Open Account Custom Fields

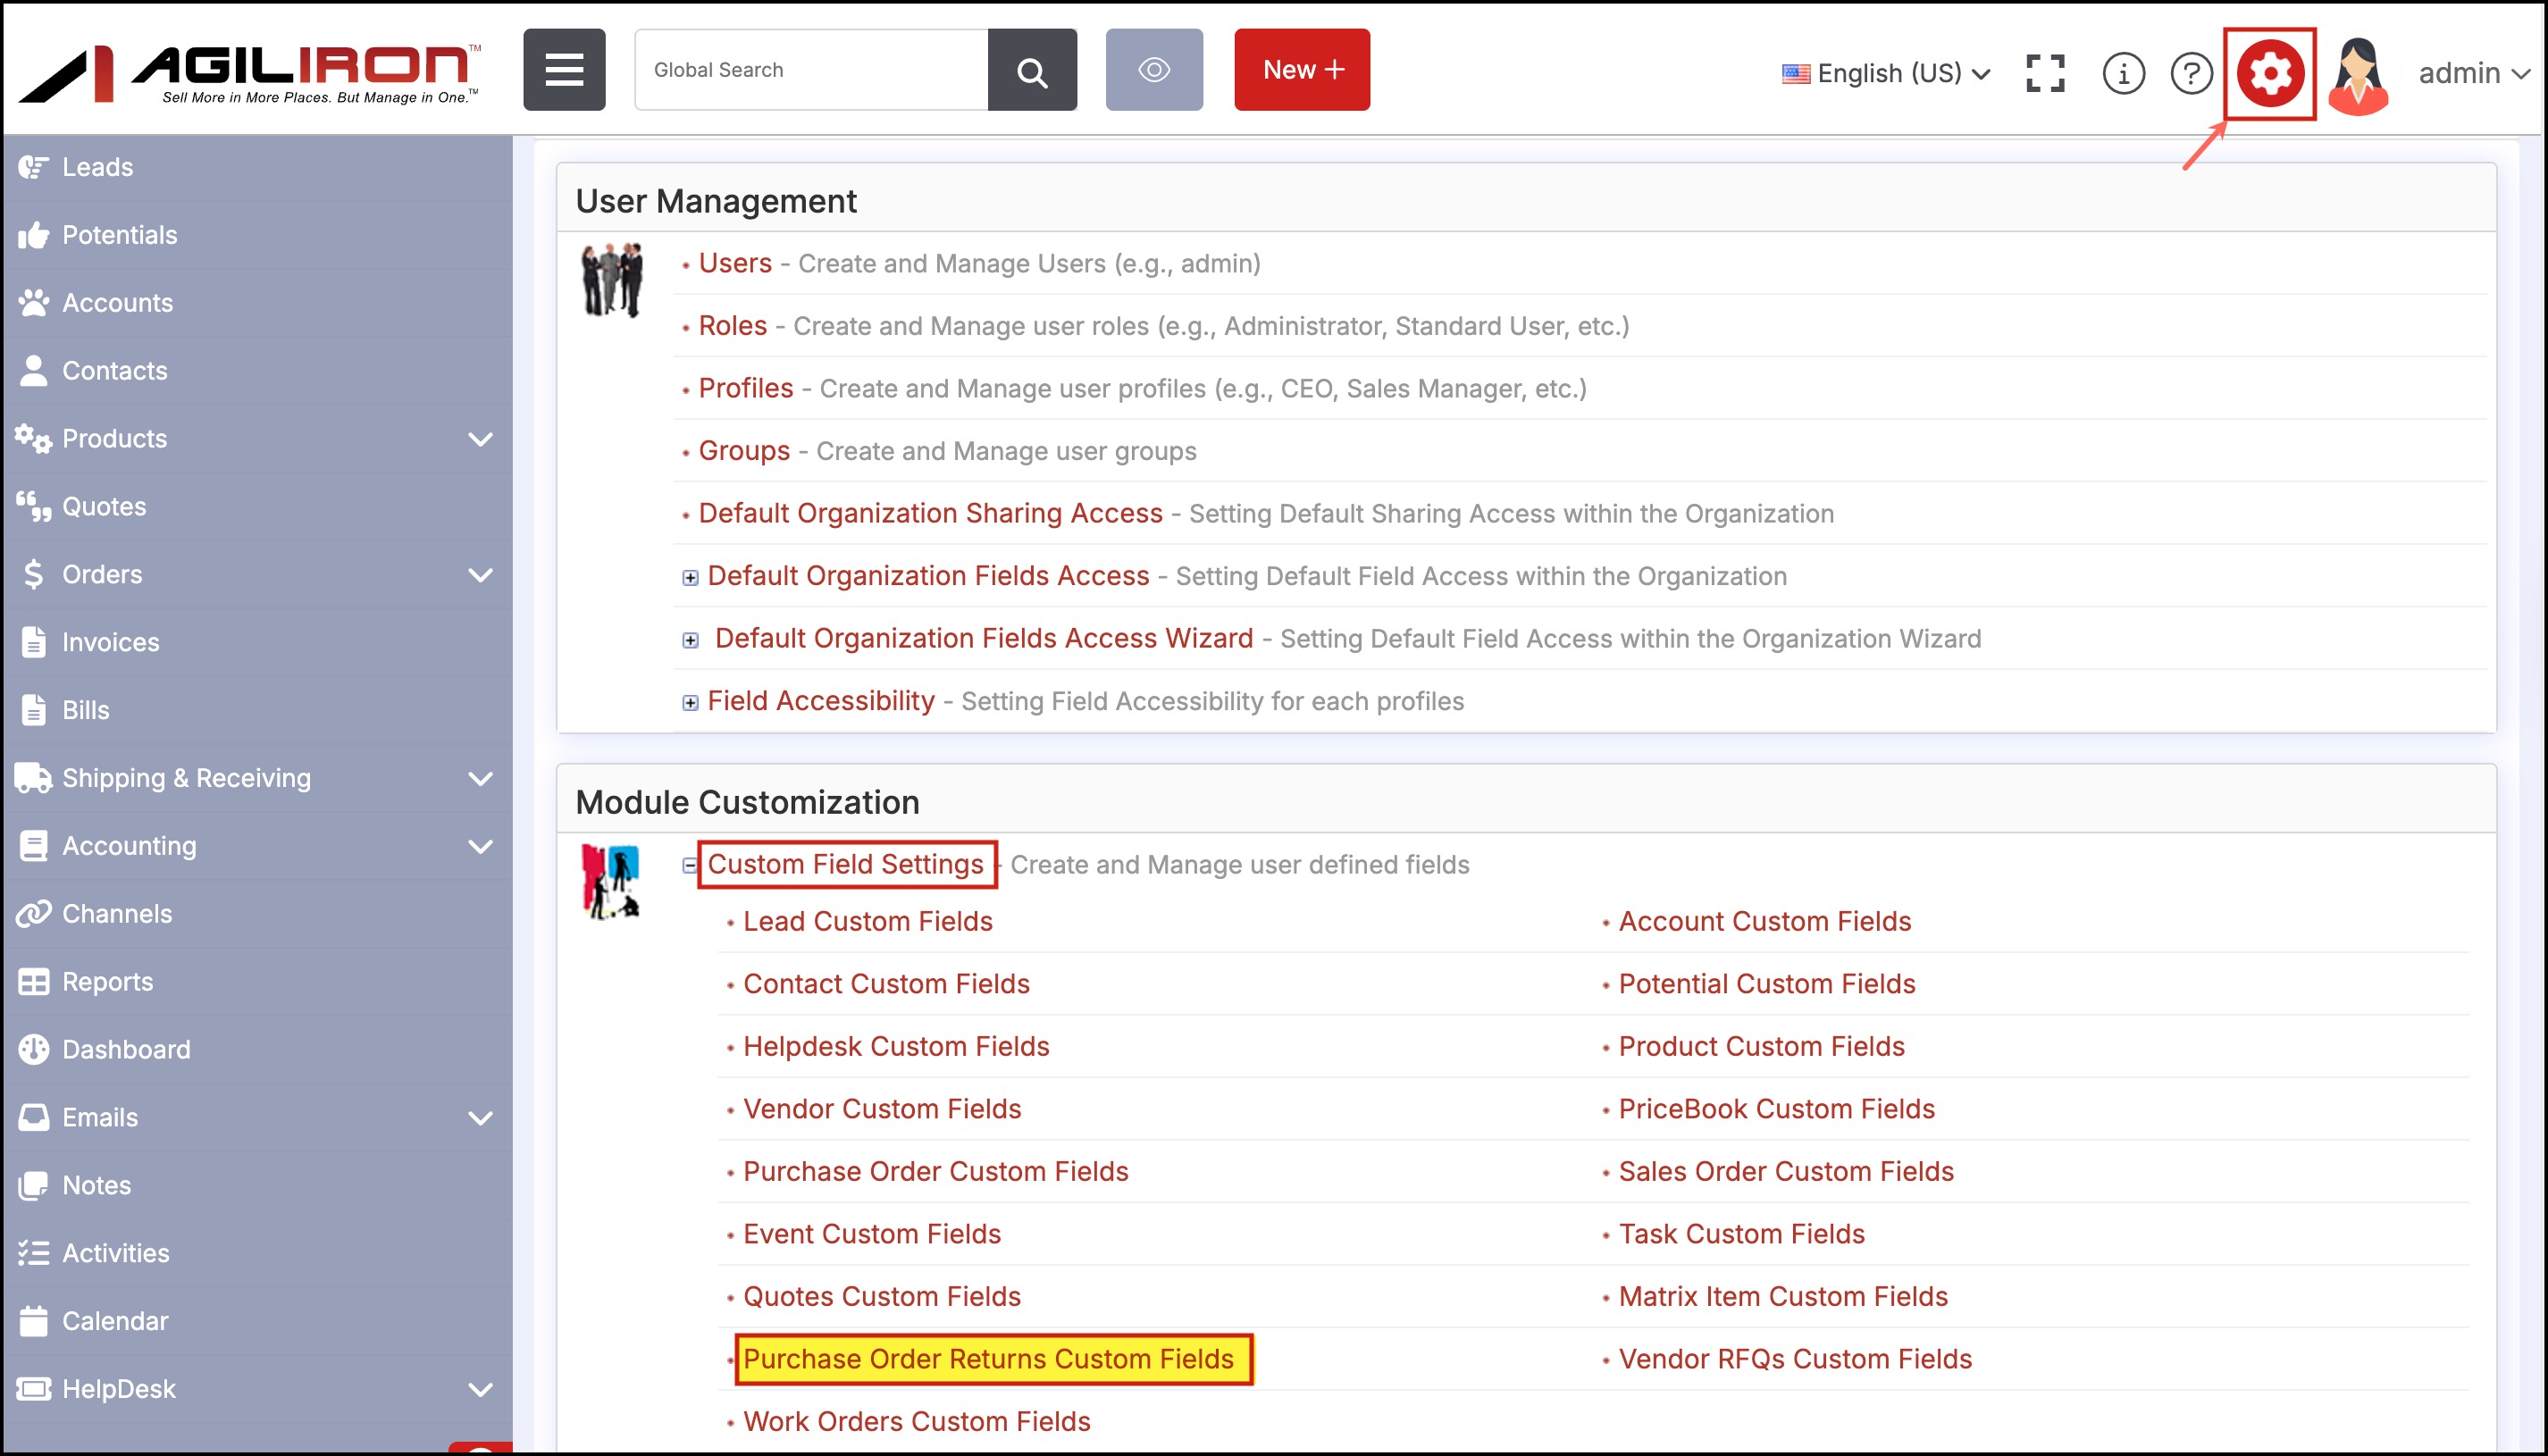click(x=1764, y=921)
